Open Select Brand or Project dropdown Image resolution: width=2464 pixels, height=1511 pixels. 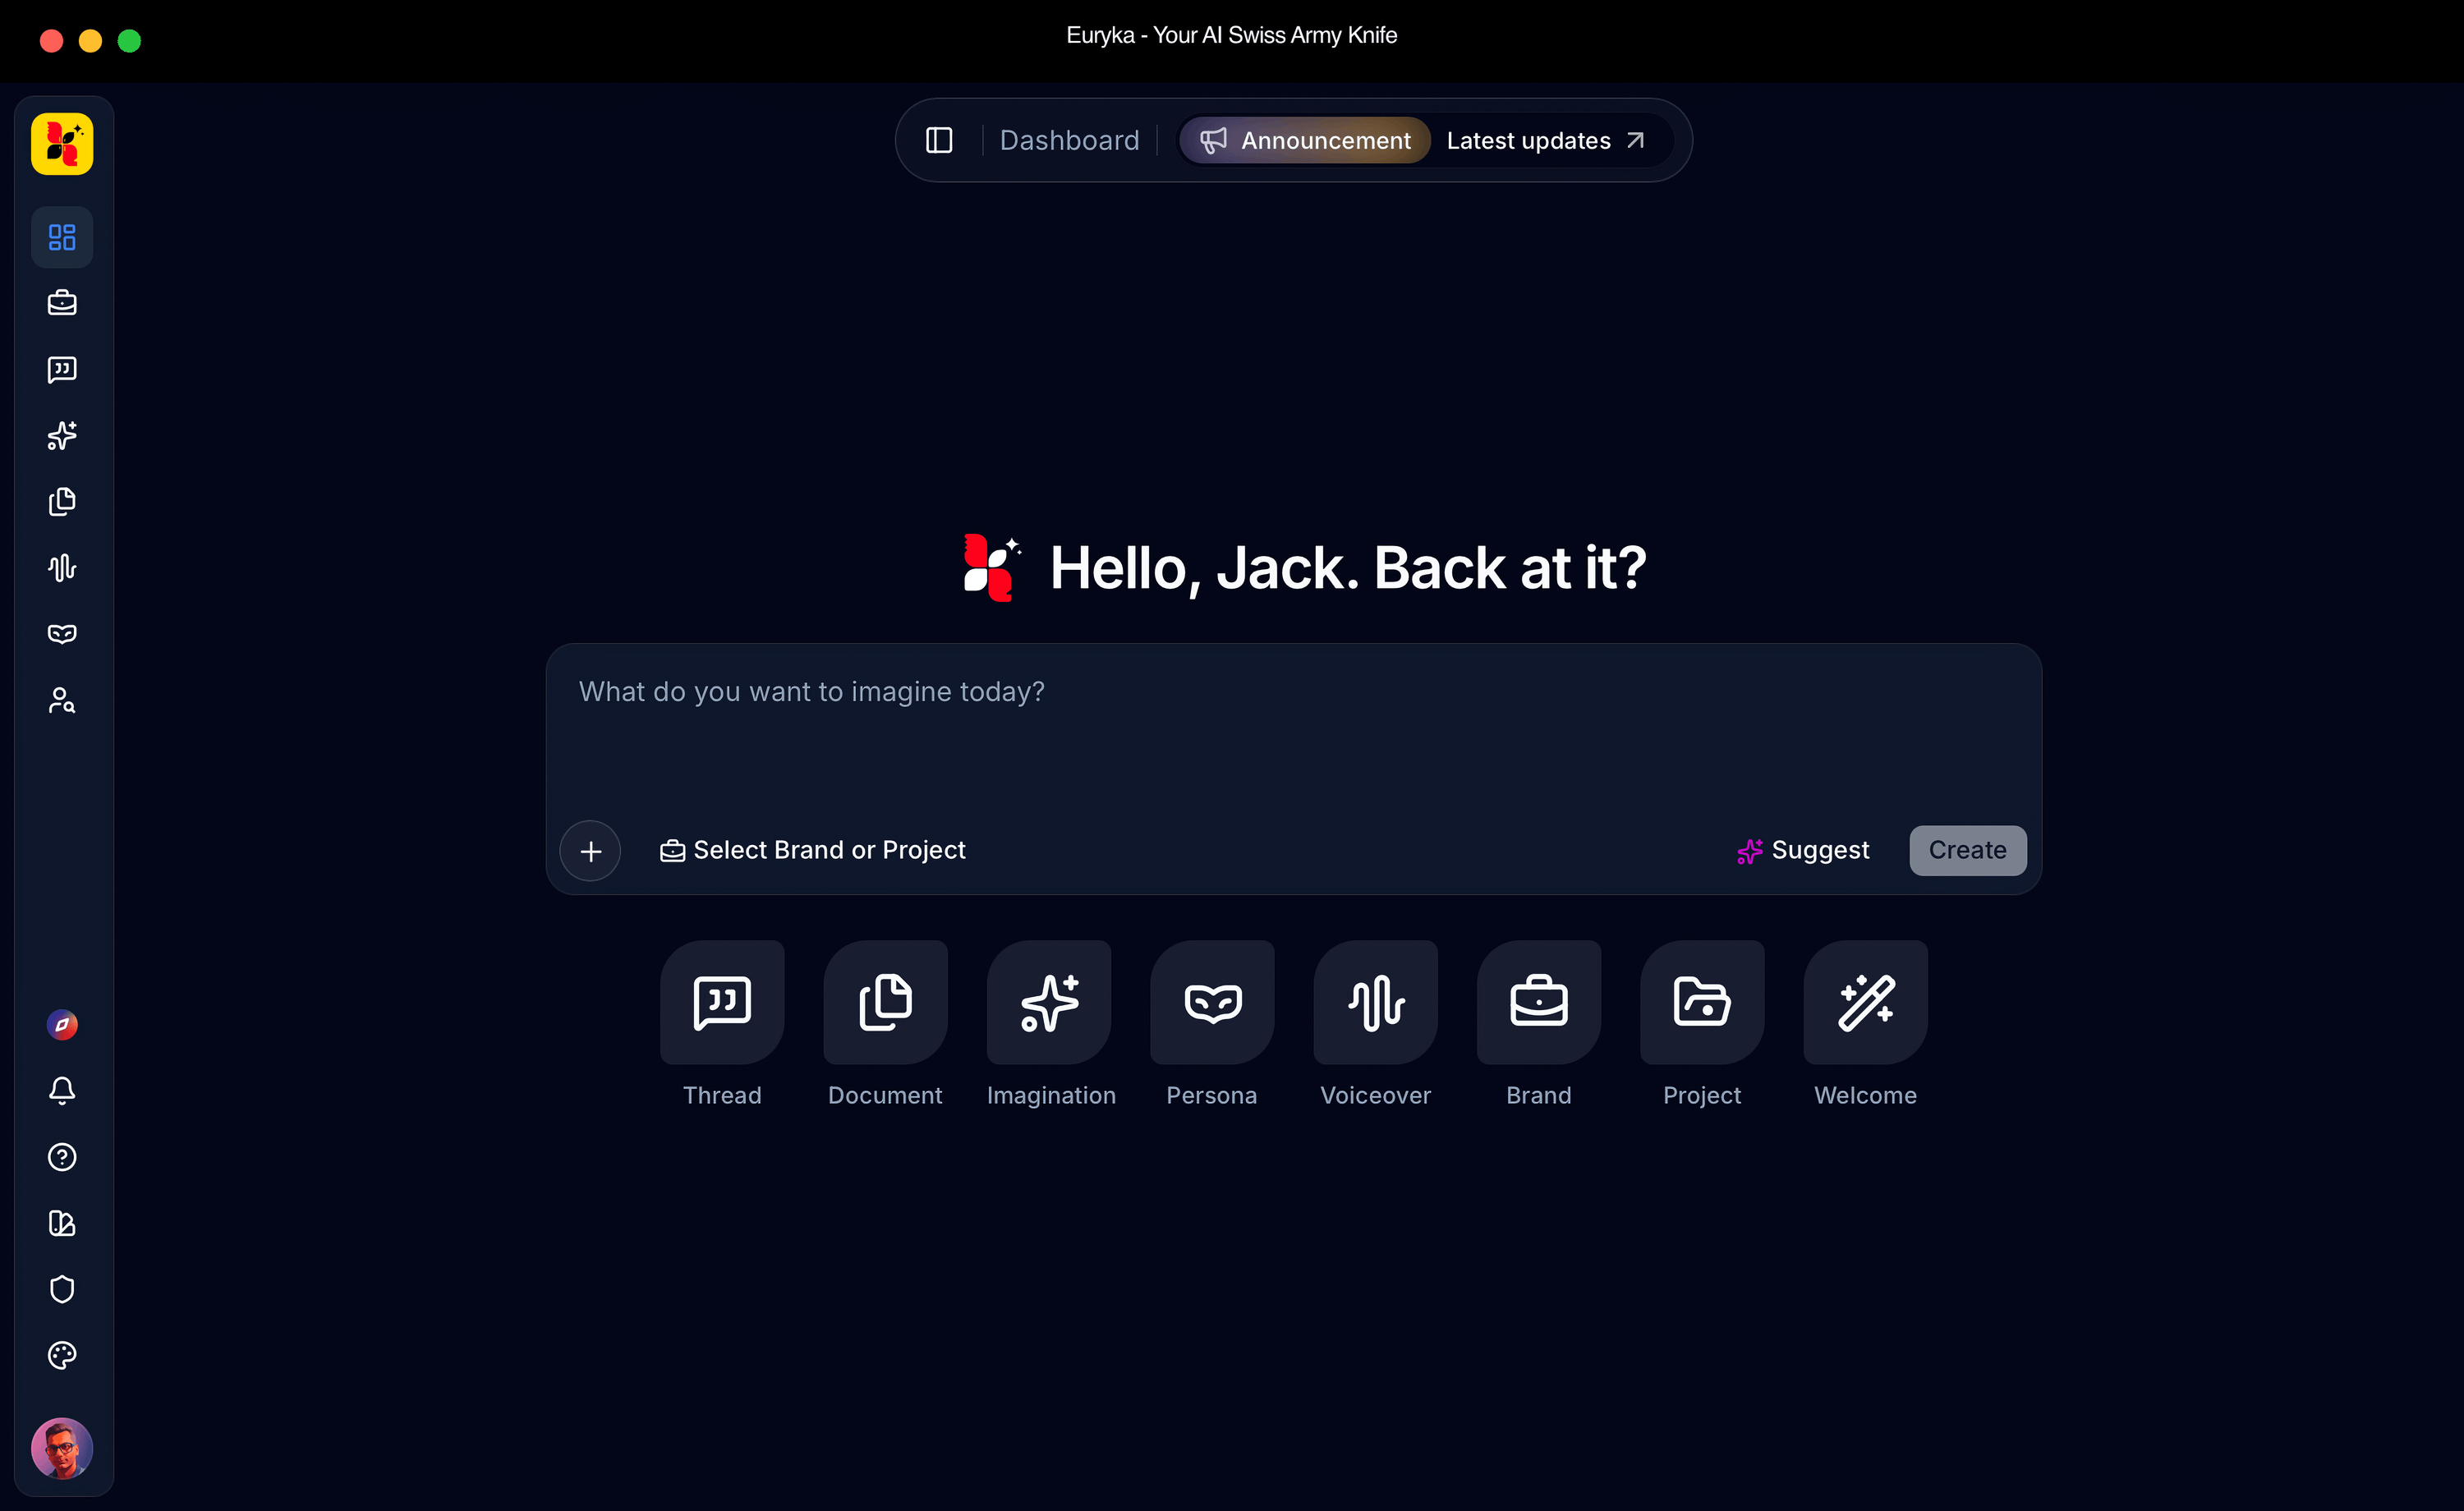tap(812, 850)
